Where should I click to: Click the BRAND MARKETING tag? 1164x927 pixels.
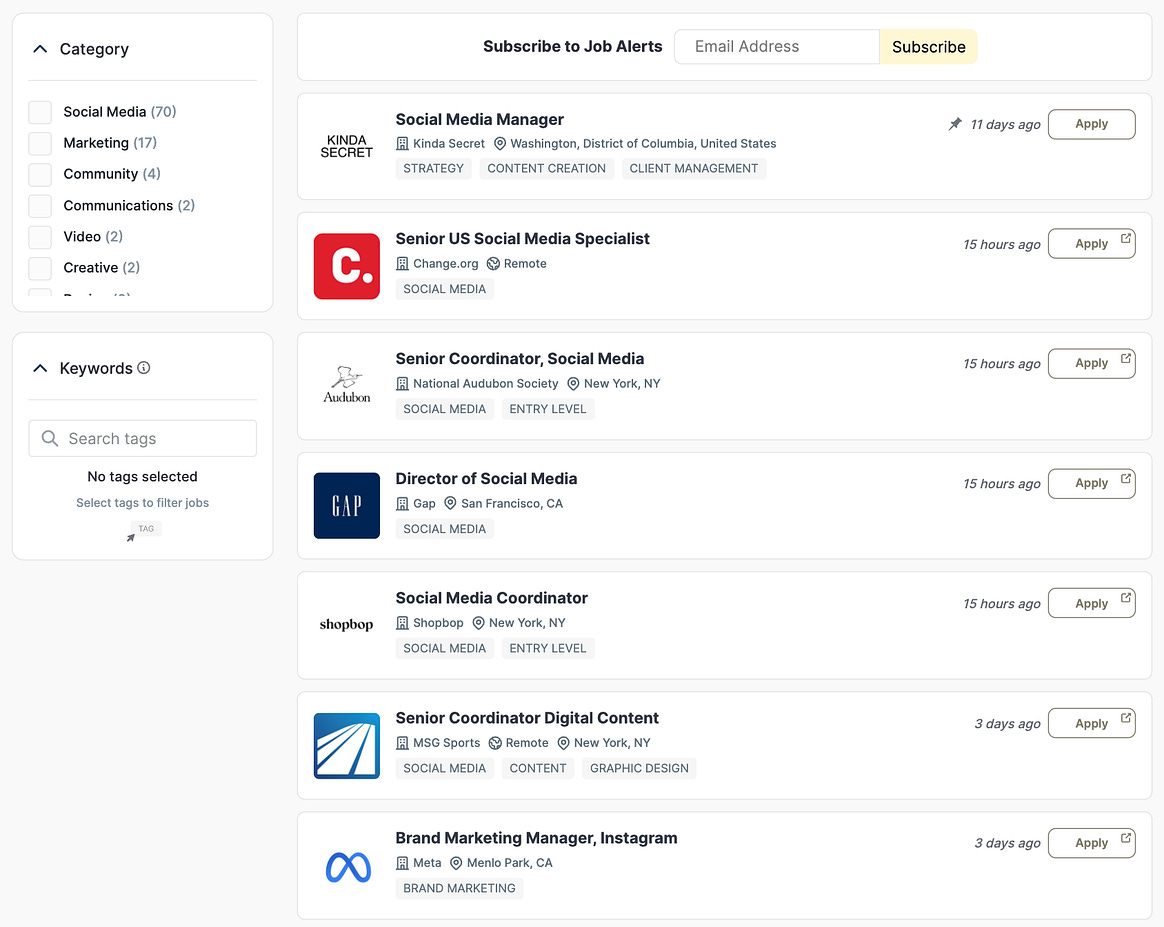(460, 888)
